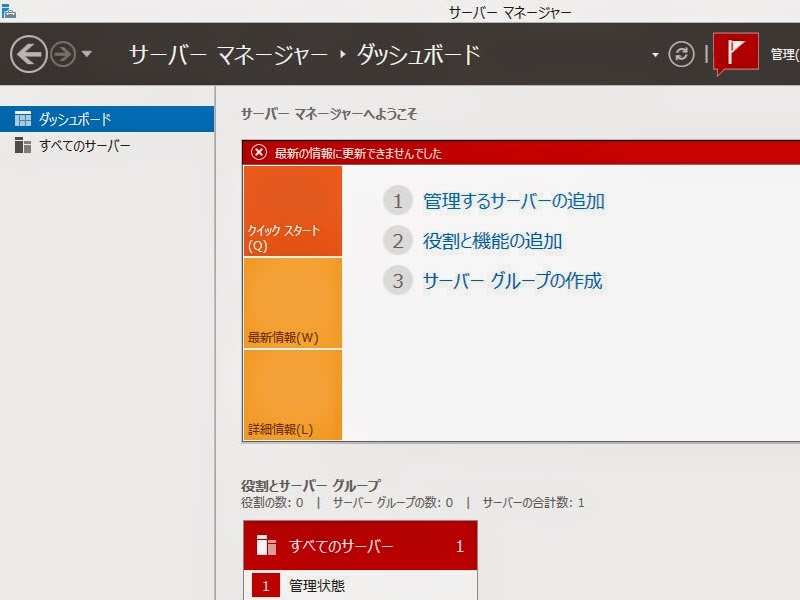The width and height of the screenshot is (800, 600).
Task: Click the サーバー グループの数: 0 text
Action: tap(393, 503)
